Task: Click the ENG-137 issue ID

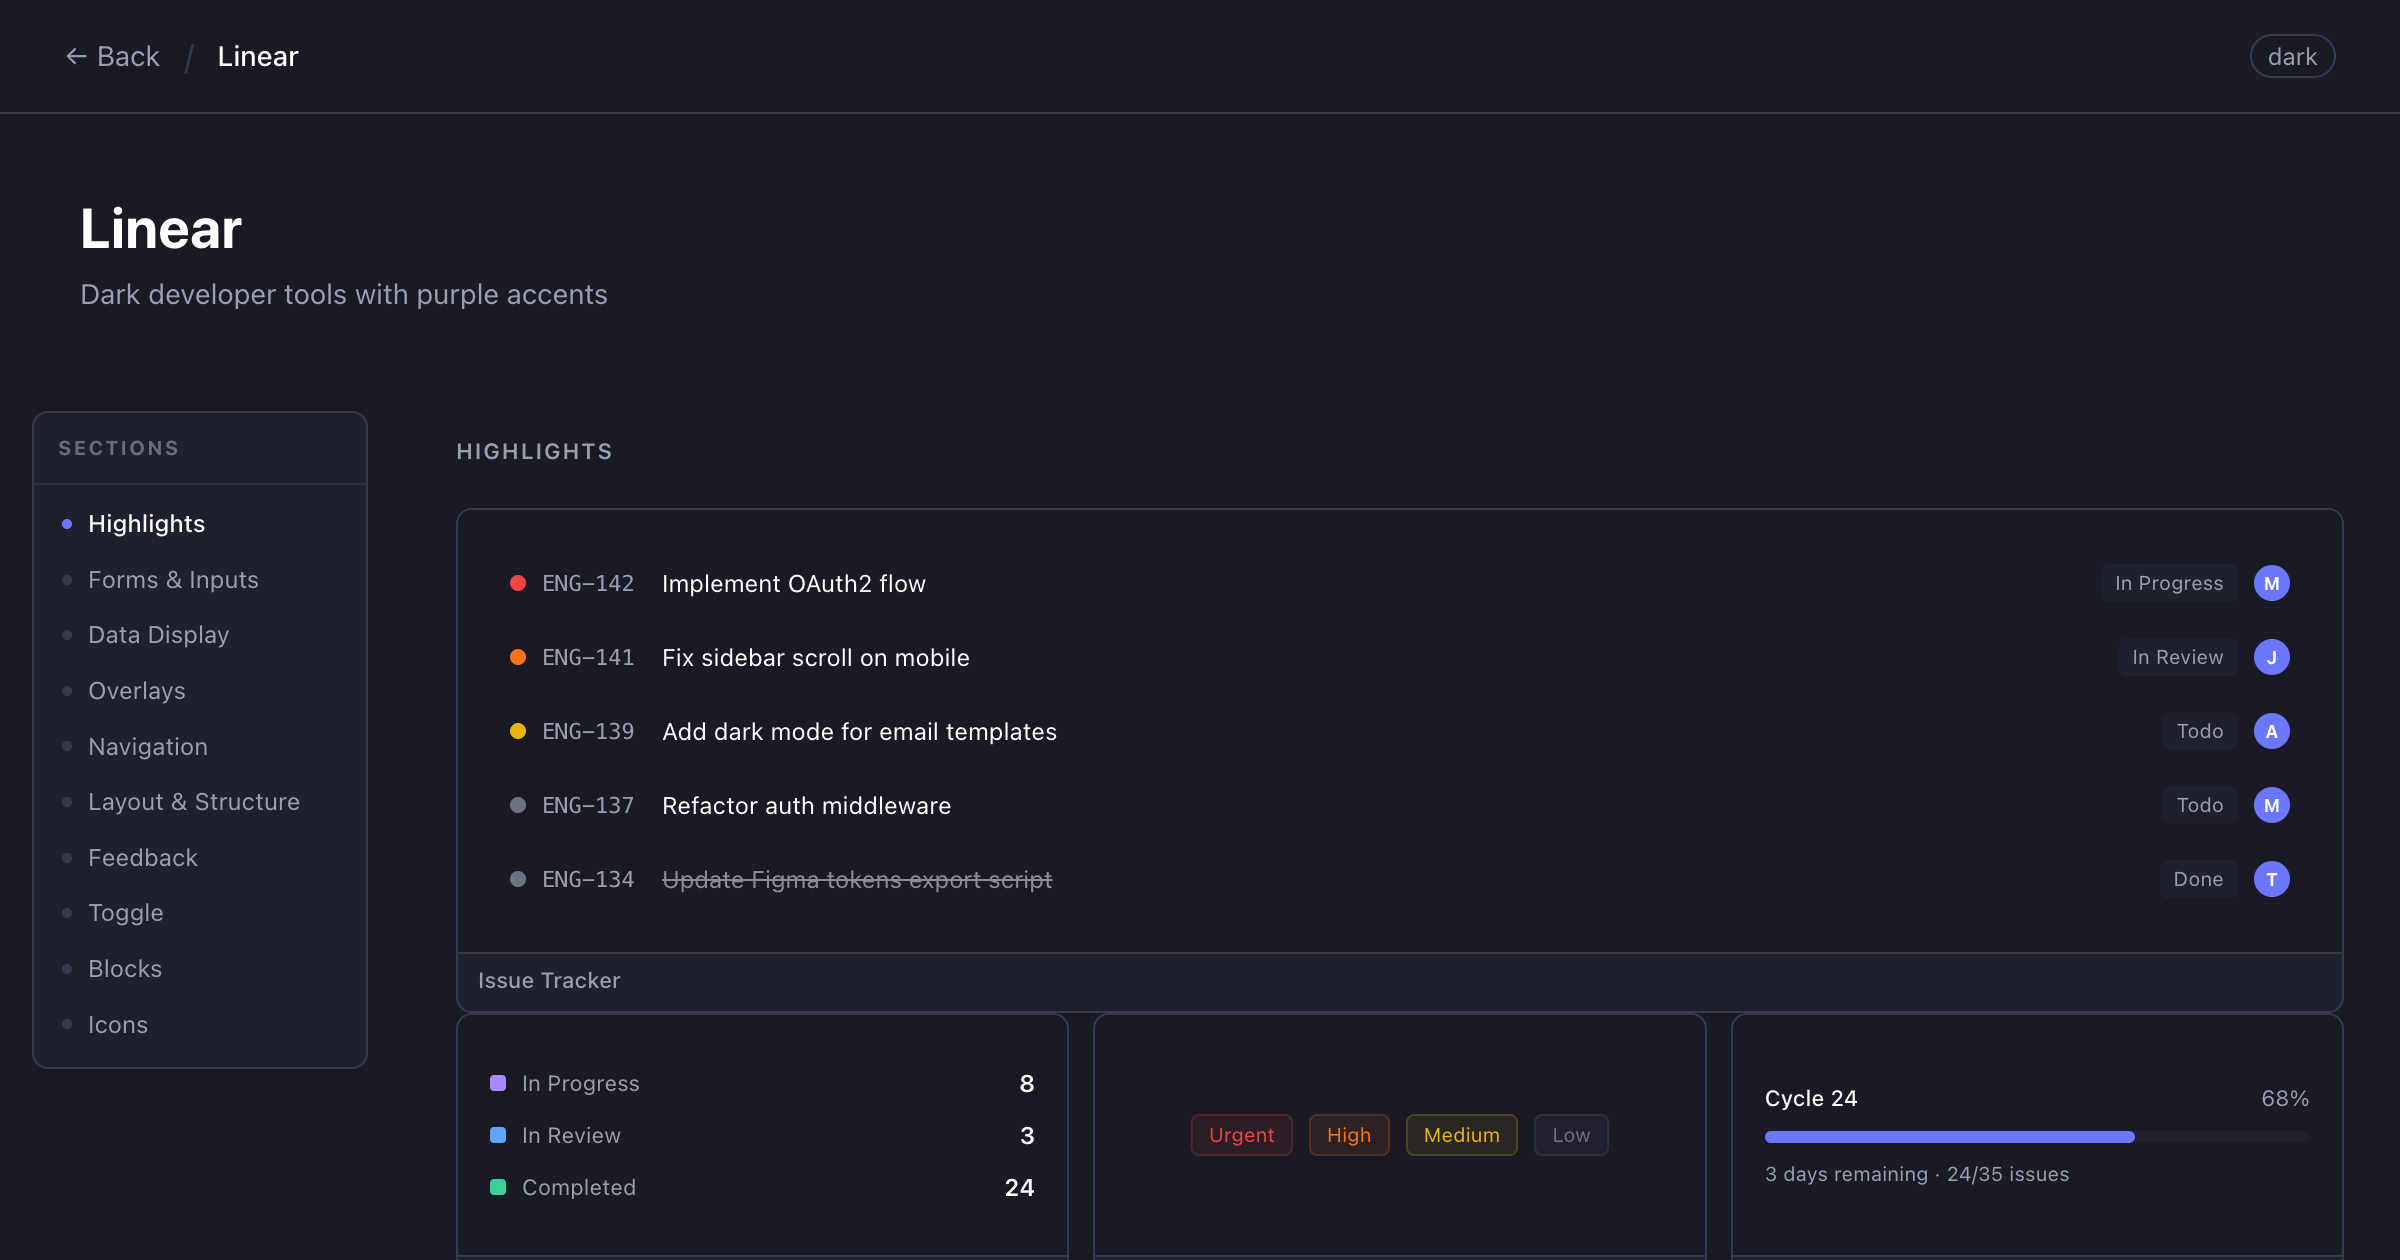Action: click(588, 806)
